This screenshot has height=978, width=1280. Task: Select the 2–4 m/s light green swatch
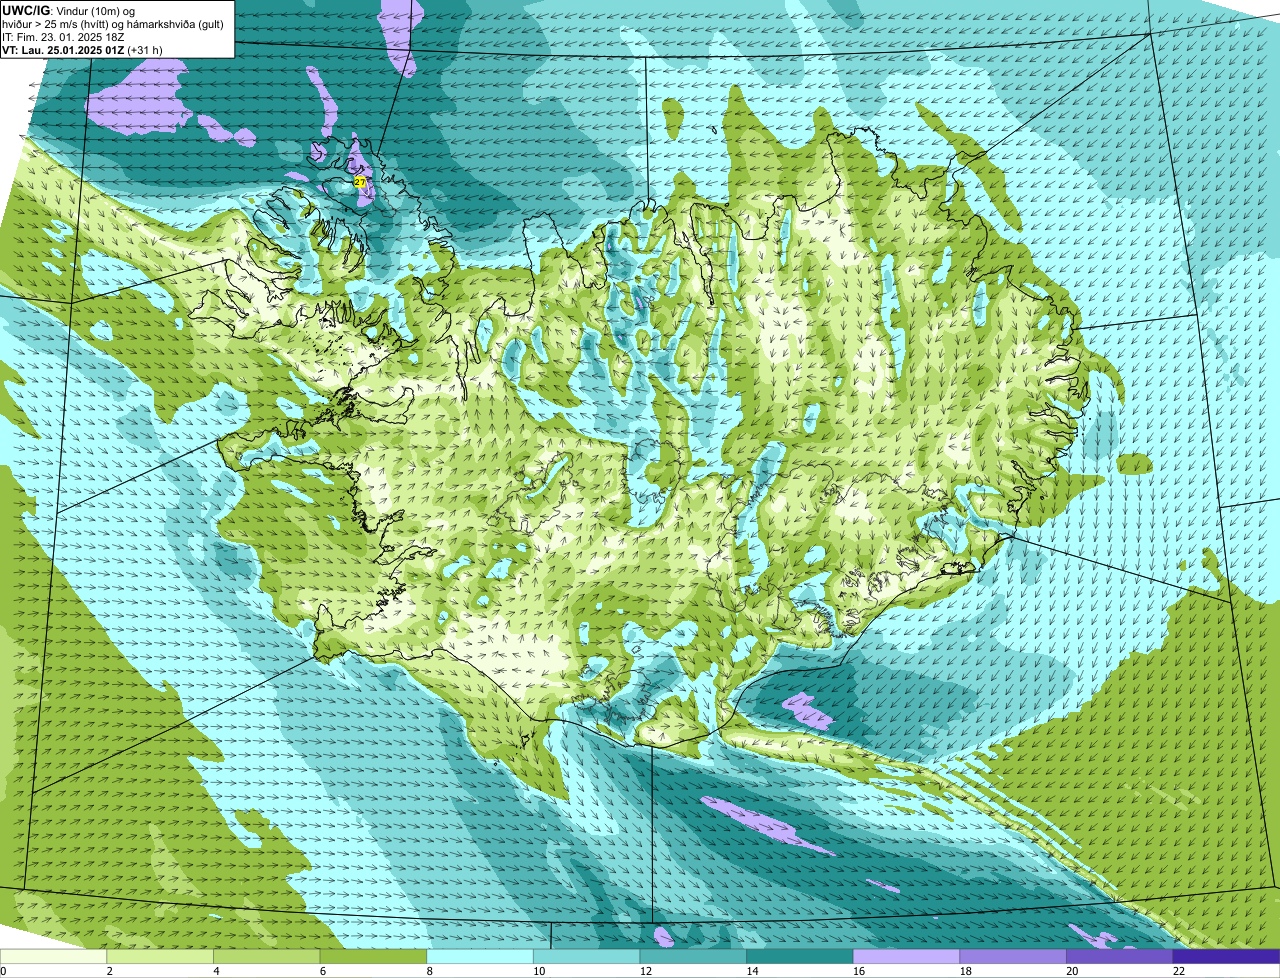pos(160,956)
